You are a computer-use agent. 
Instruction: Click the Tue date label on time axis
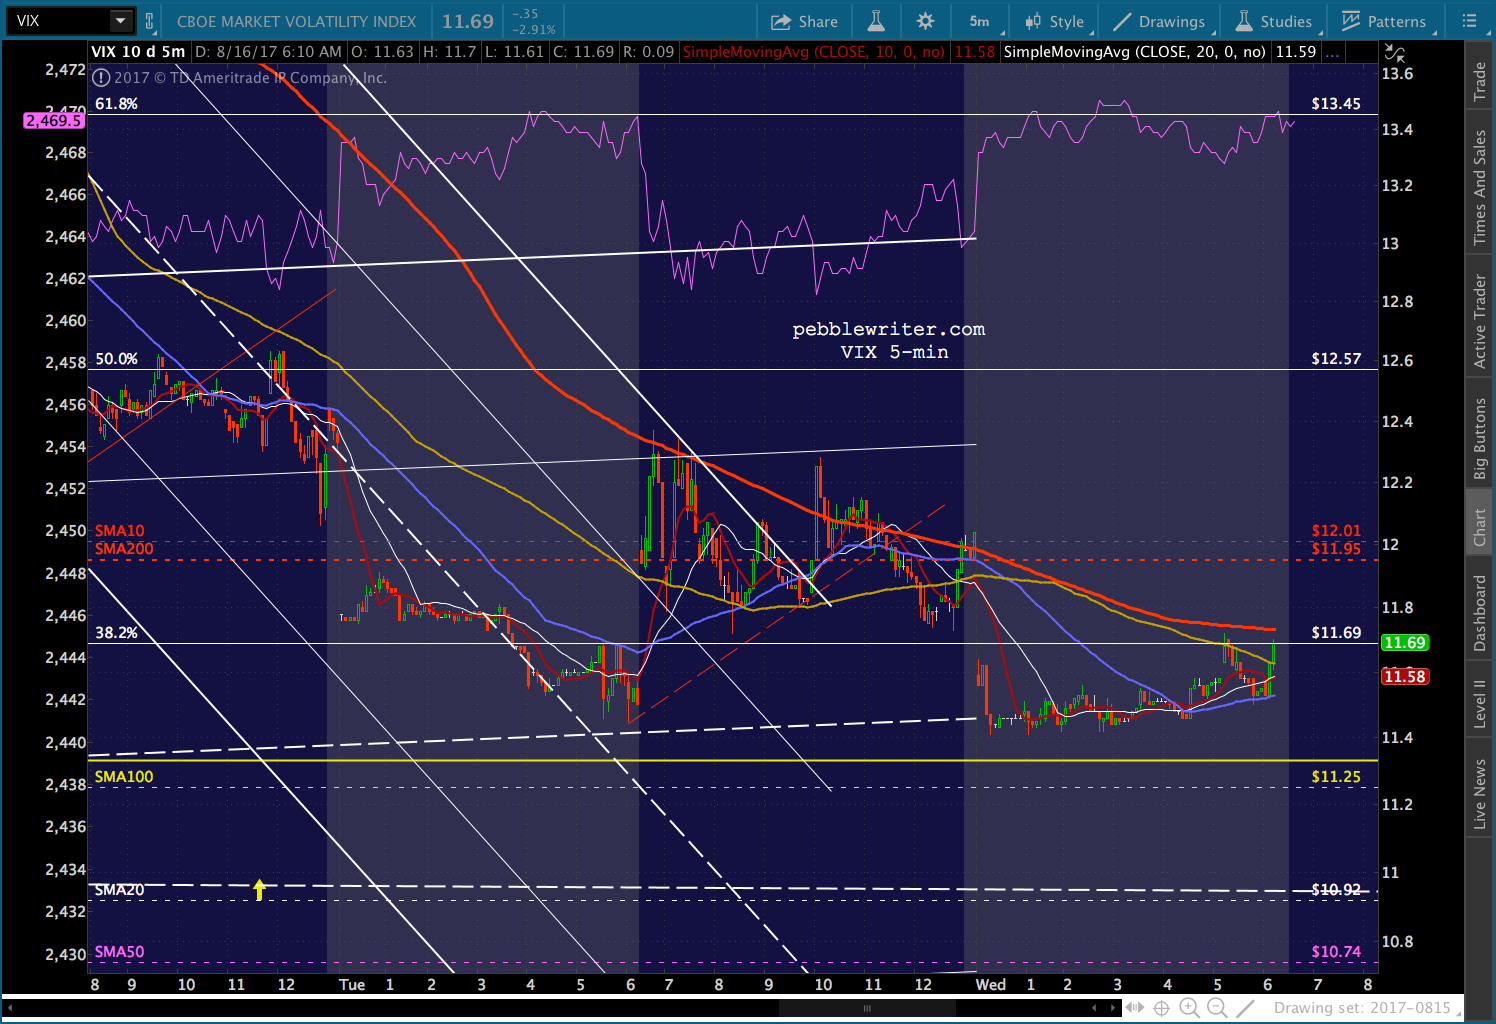click(352, 985)
